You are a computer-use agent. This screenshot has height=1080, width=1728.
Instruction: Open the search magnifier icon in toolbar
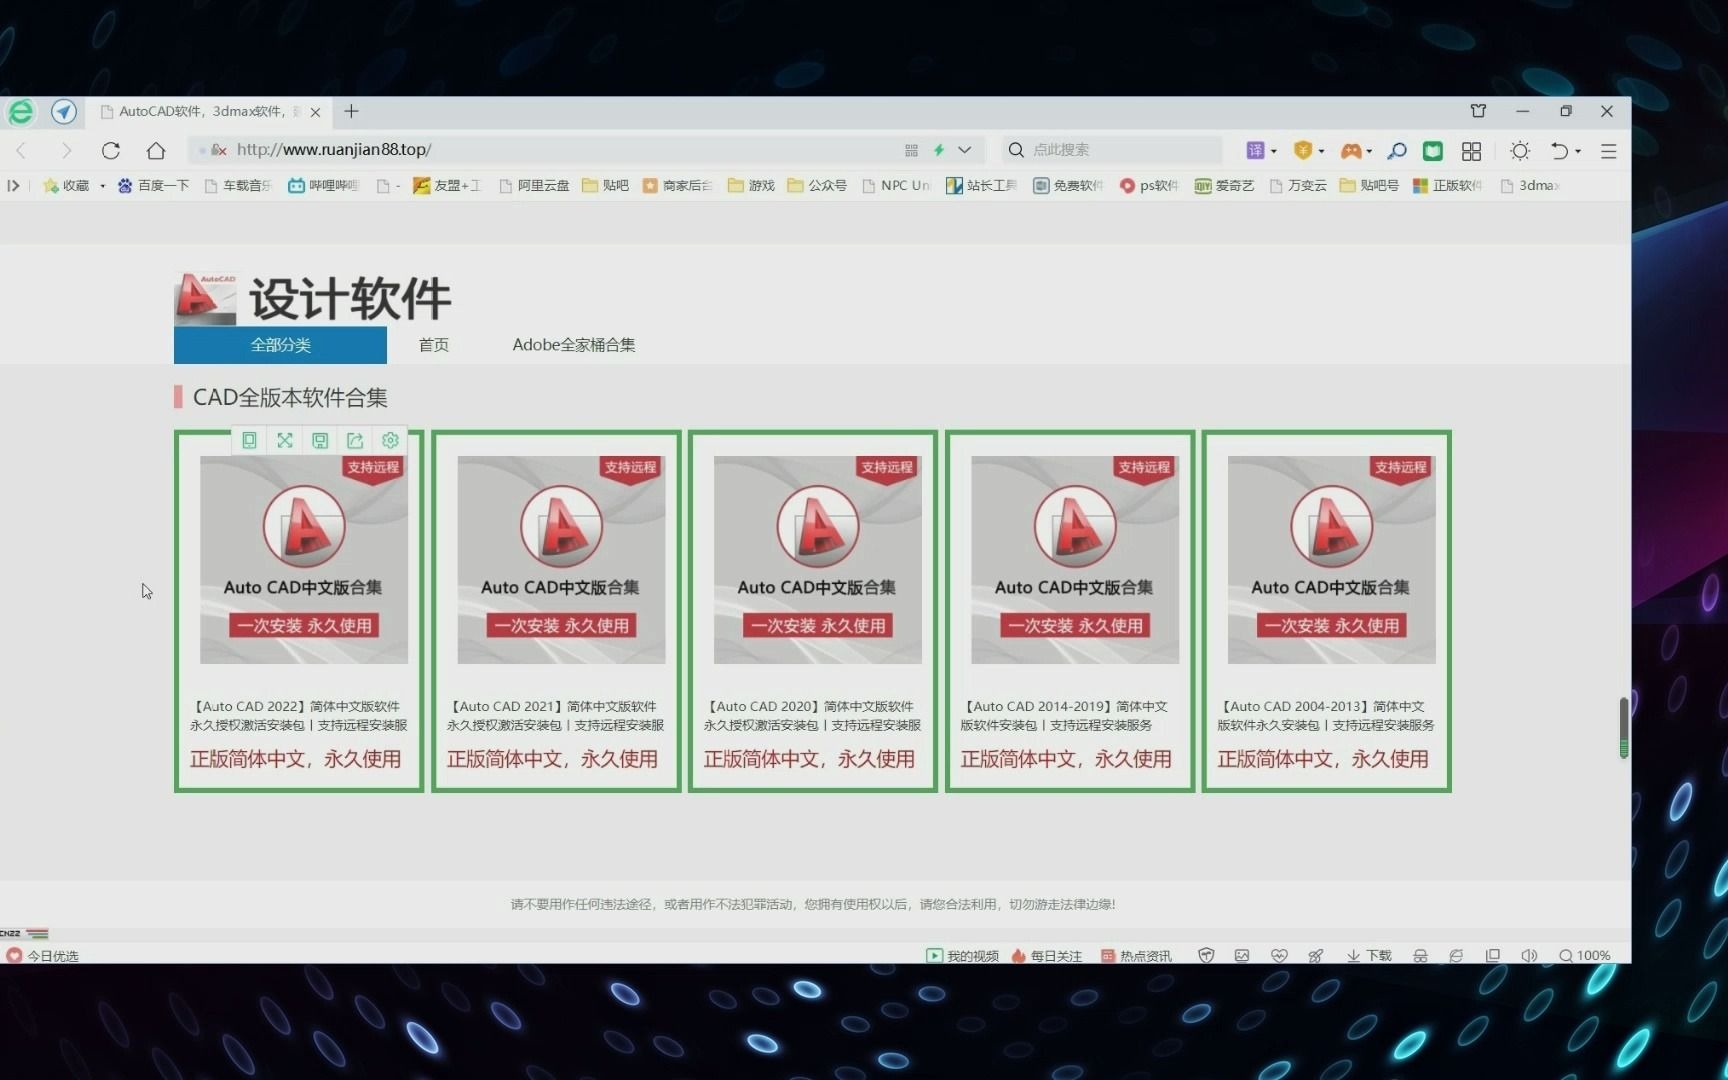click(x=1396, y=150)
